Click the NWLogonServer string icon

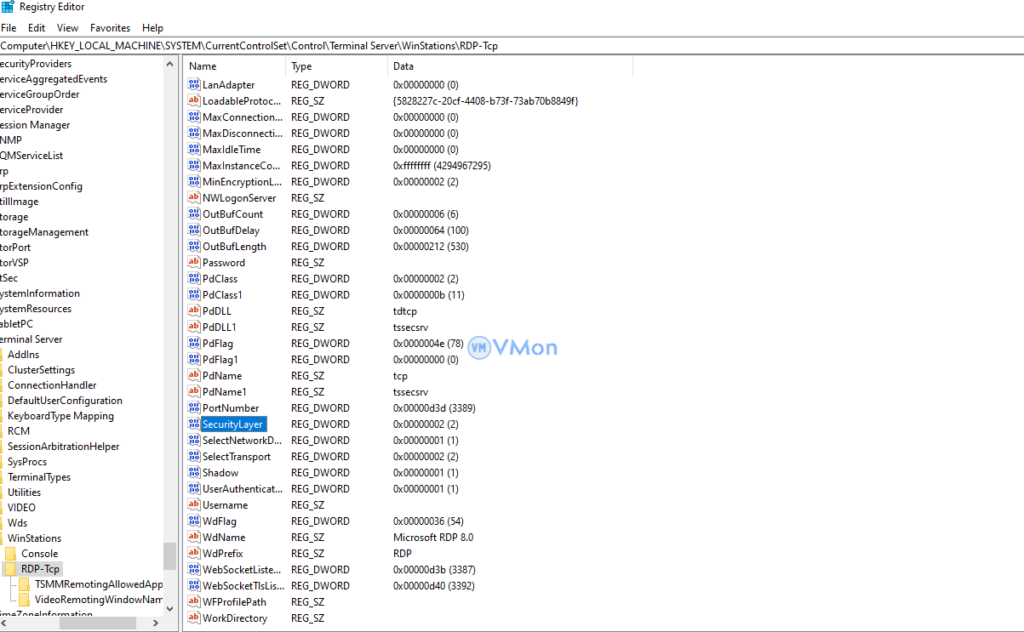pos(193,197)
